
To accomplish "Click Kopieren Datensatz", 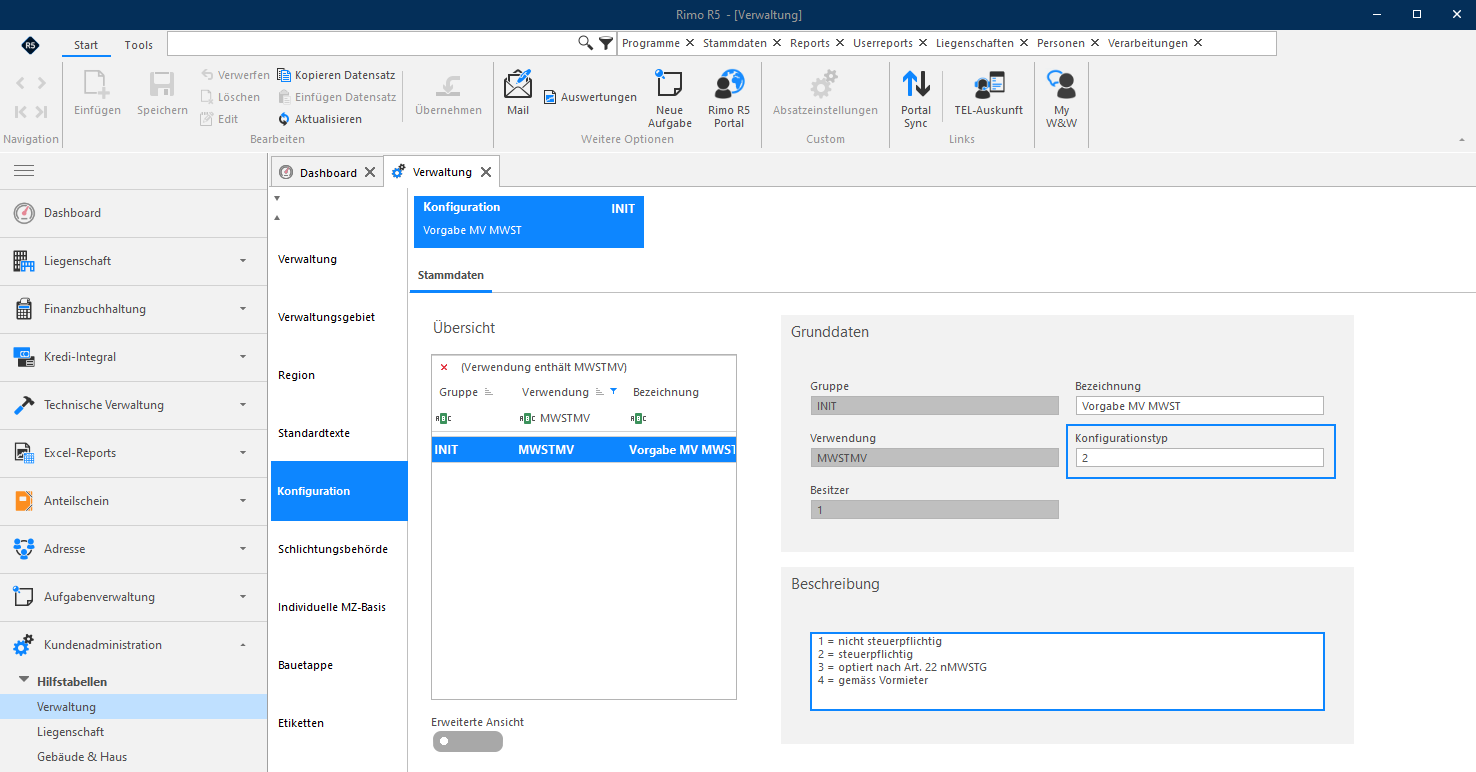I will tap(336, 75).
